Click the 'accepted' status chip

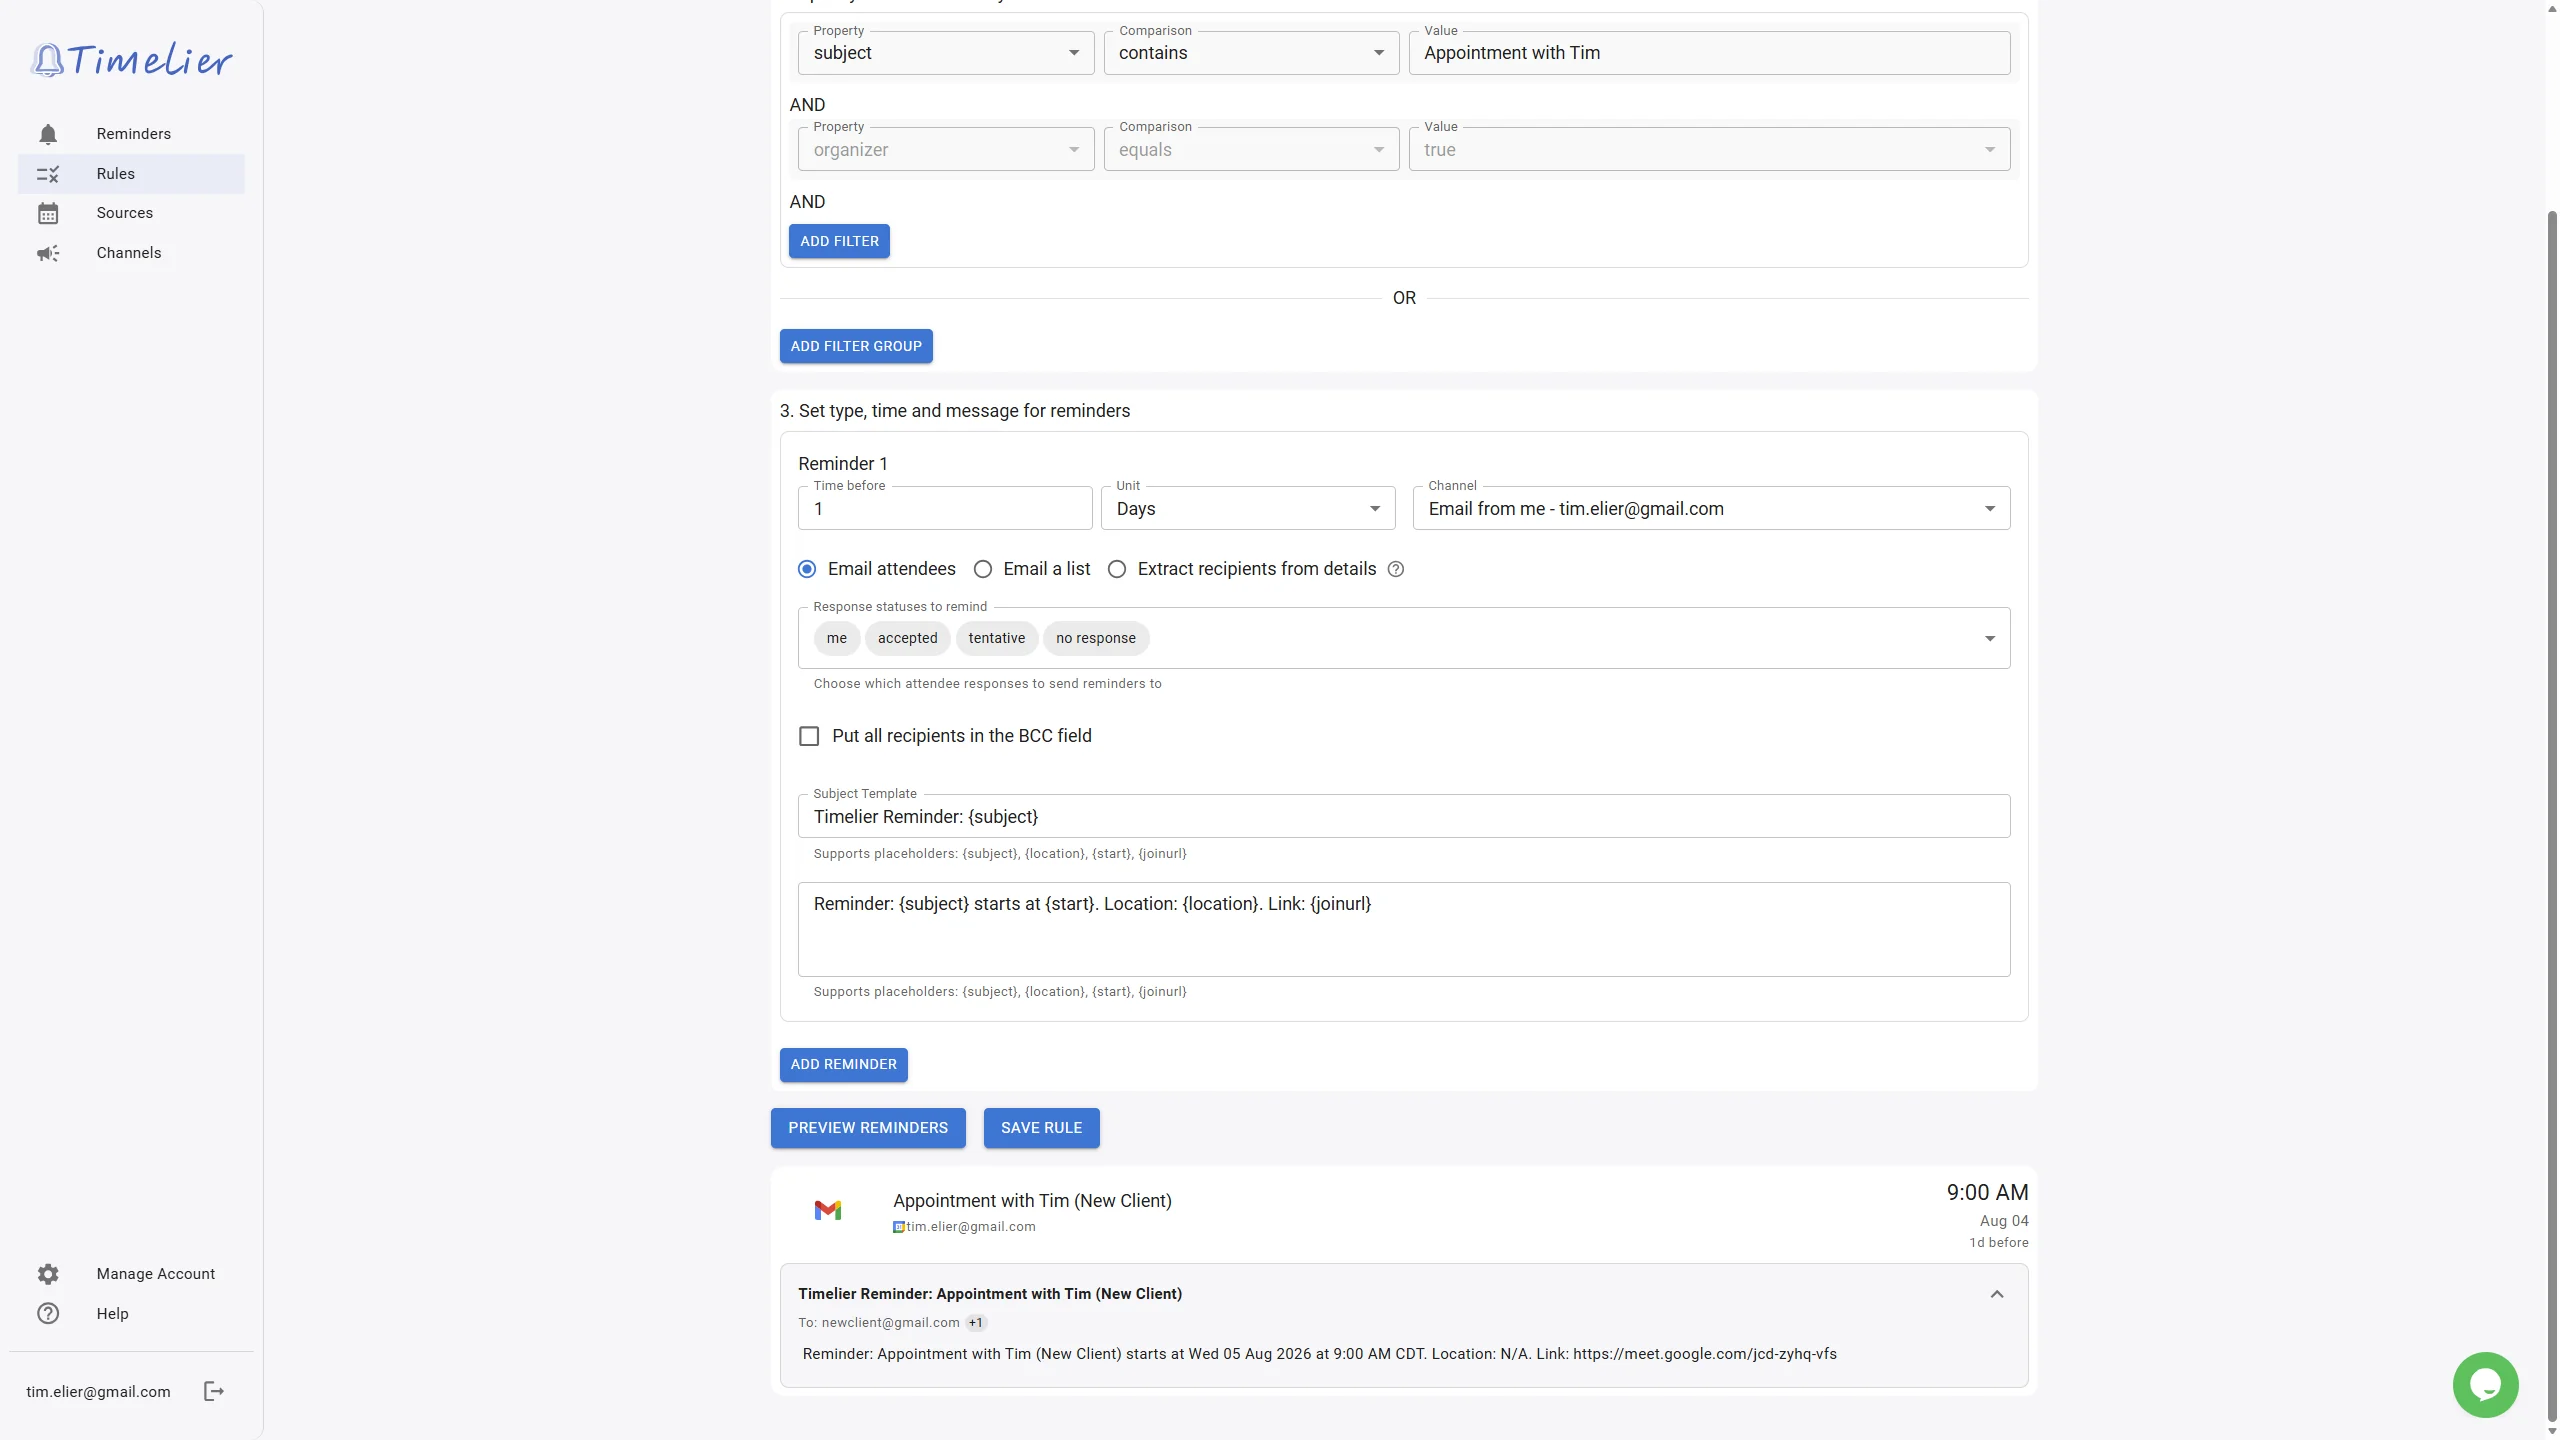click(x=907, y=638)
